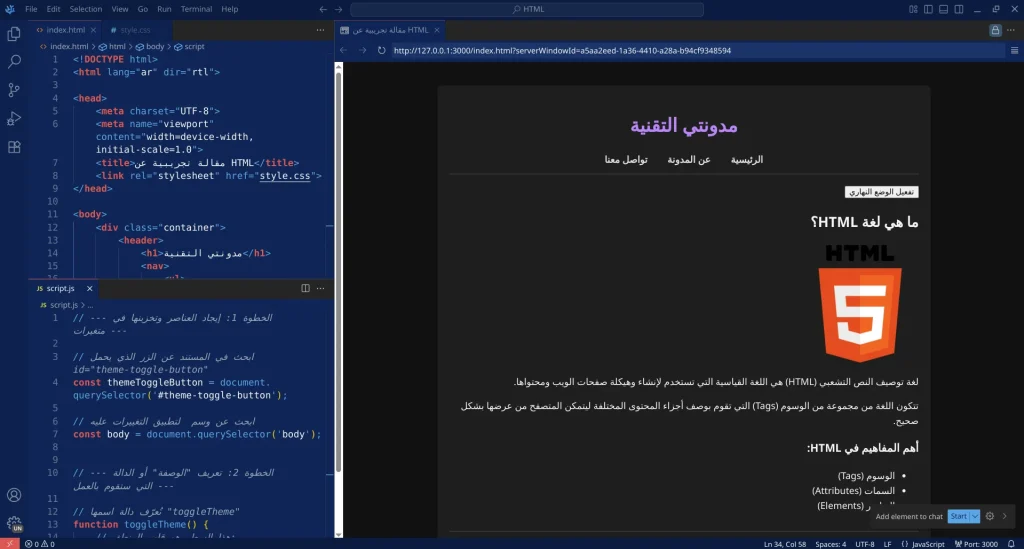Click the 'Spaces: 4' indentation status item
This screenshot has width=1024, height=549.
(x=830, y=544)
